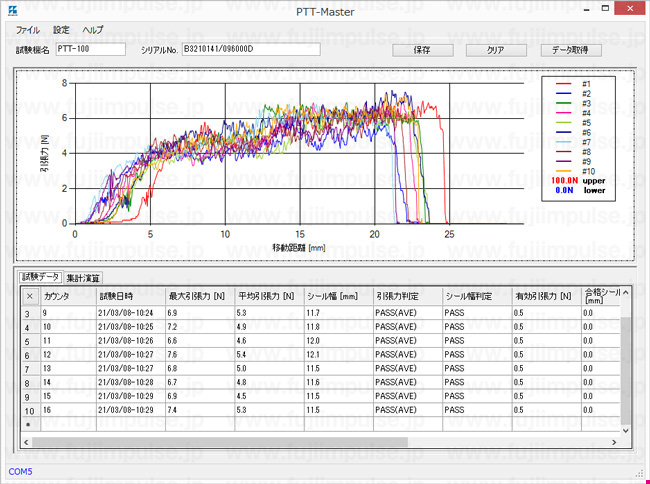Open the 設定 menu
The height and width of the screenshot is (484, 650).
point(62,30)
